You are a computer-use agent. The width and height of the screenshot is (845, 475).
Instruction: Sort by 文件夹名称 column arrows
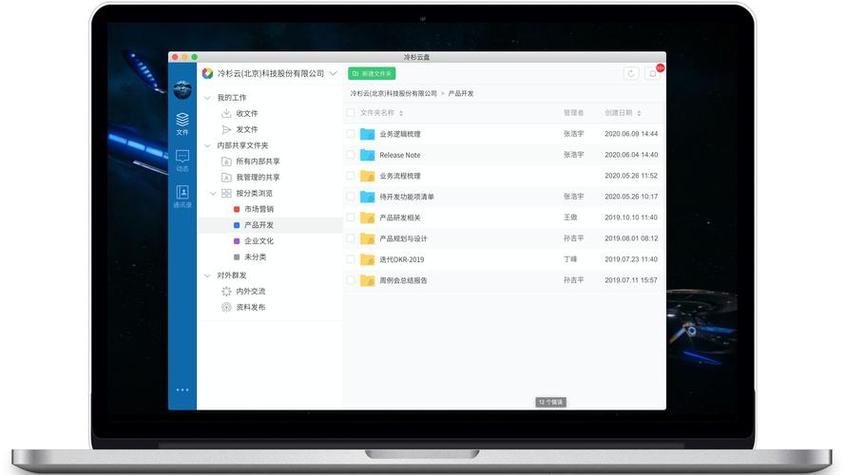401,113
